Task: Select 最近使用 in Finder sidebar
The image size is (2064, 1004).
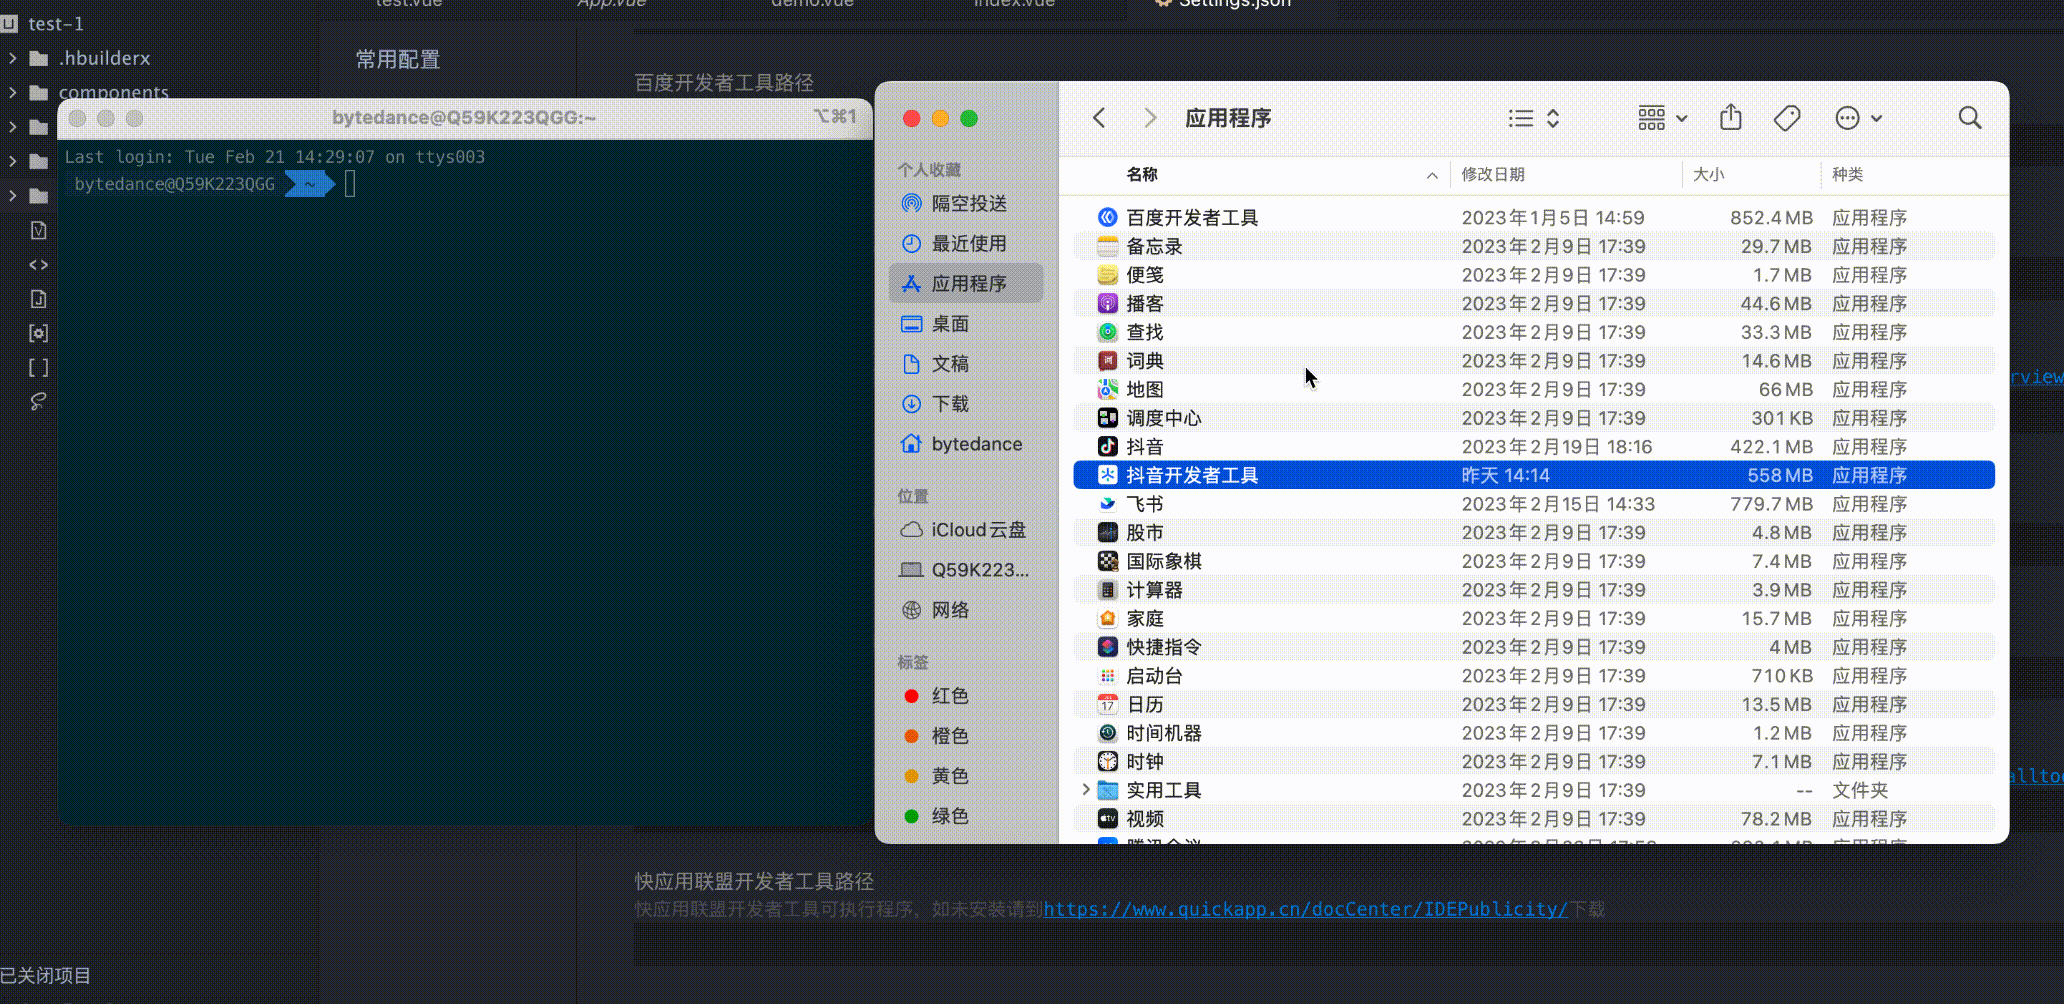Action: coord(966,243)
